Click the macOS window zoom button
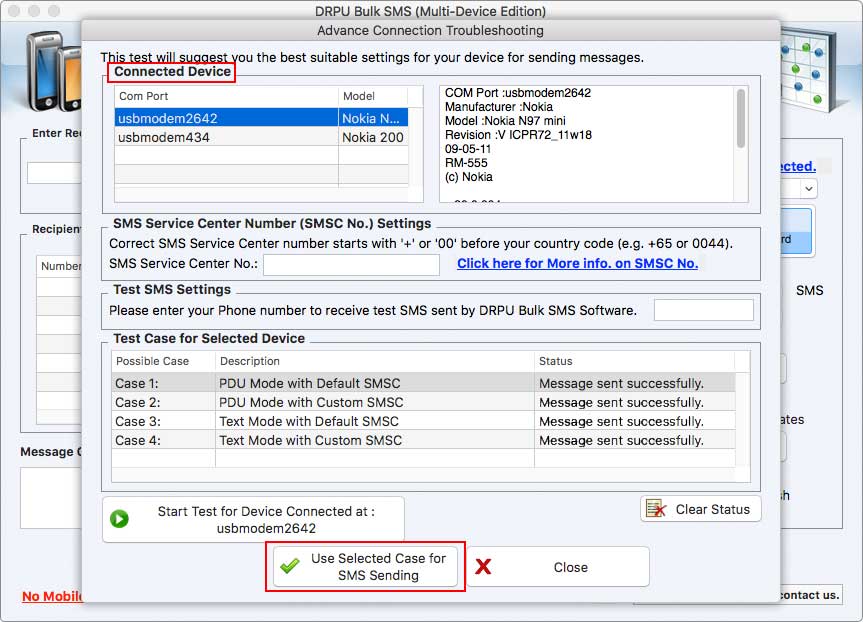Viewport: 863px width, 622px height. coord(54,10)
